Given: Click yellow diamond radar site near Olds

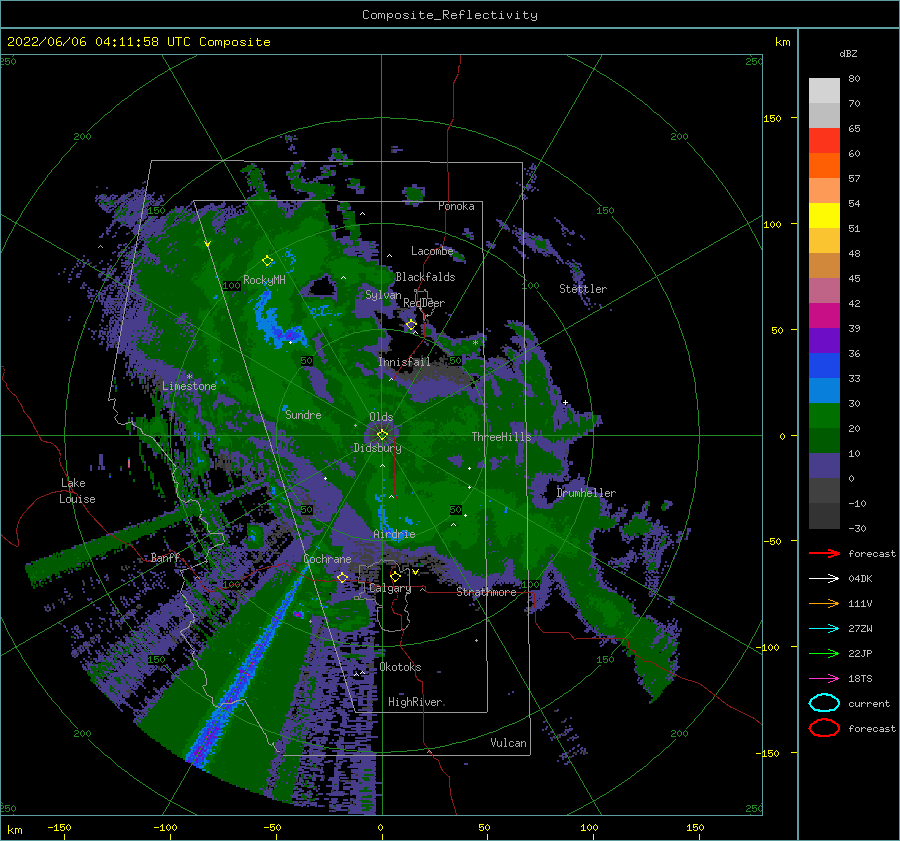Looking at the screenshot, I should 382,435.
